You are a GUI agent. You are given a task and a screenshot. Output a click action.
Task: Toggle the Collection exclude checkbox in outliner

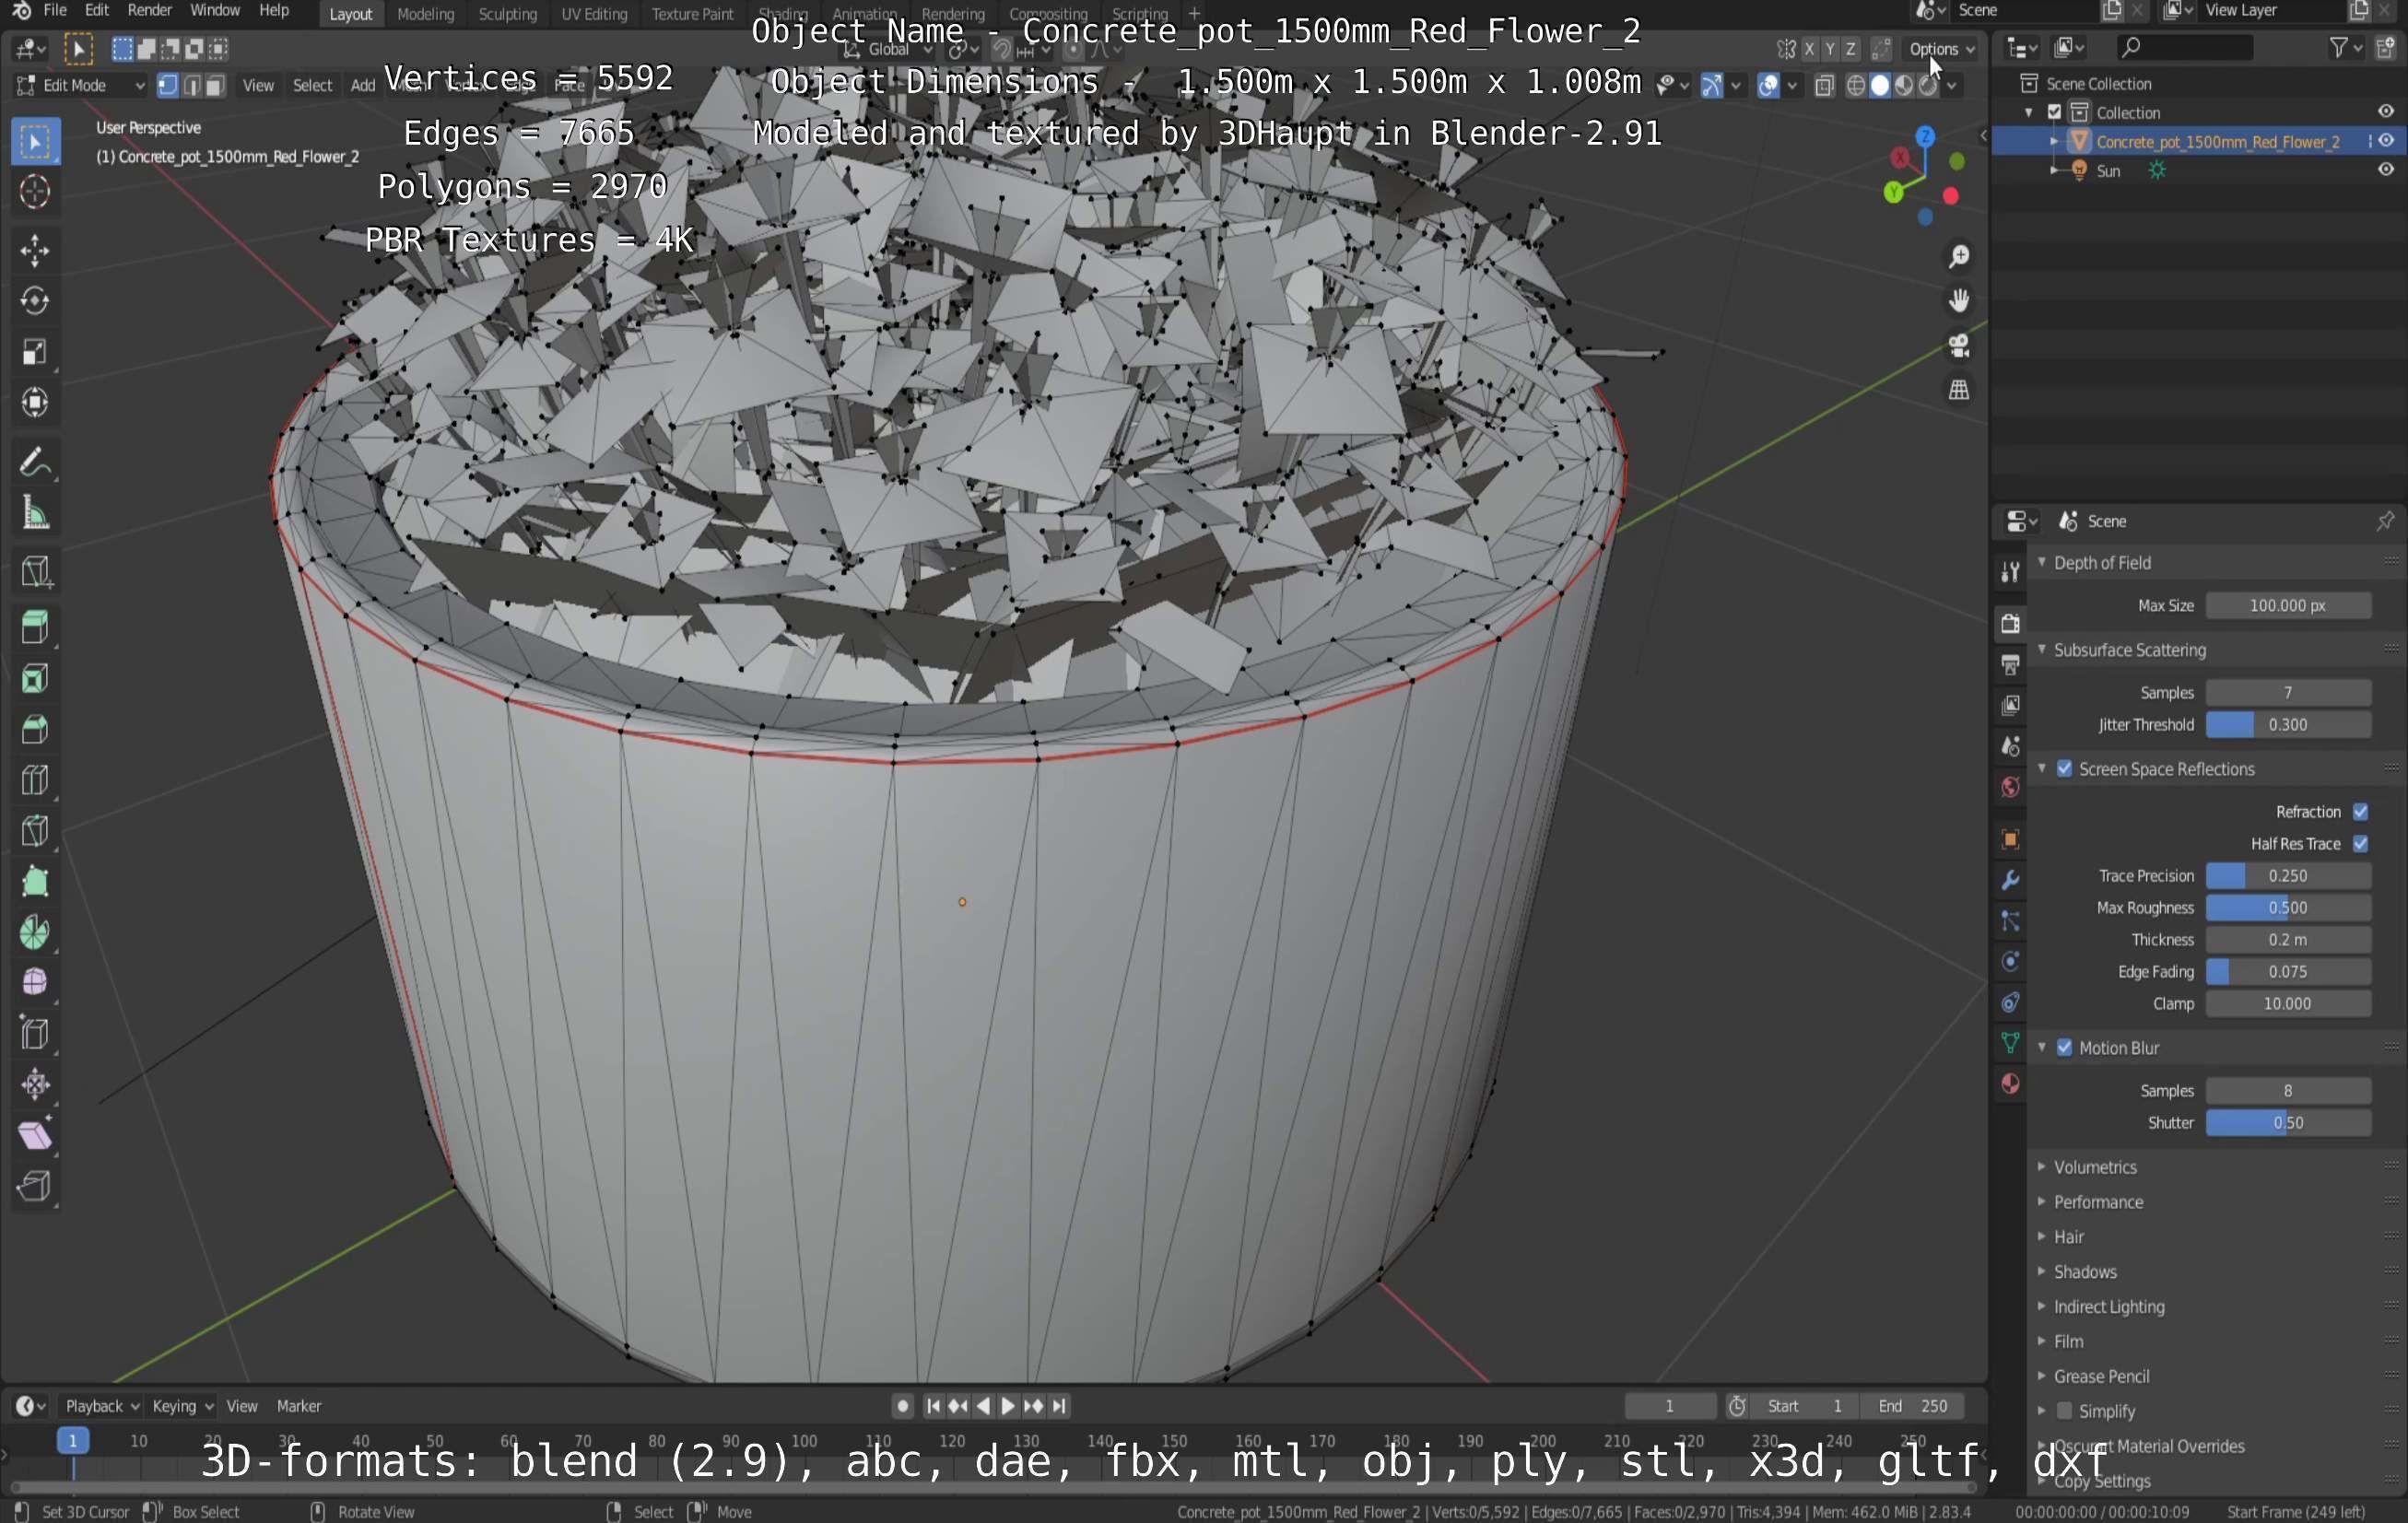[2054, 113]
